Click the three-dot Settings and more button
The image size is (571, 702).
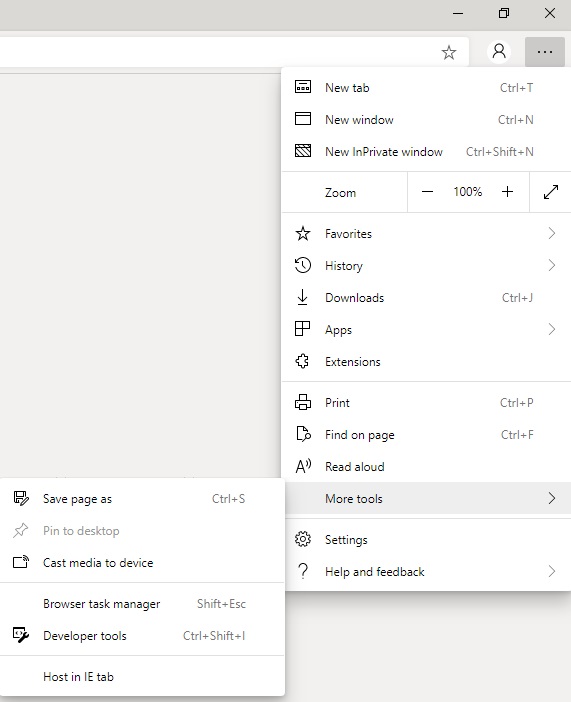pos(545,52)
